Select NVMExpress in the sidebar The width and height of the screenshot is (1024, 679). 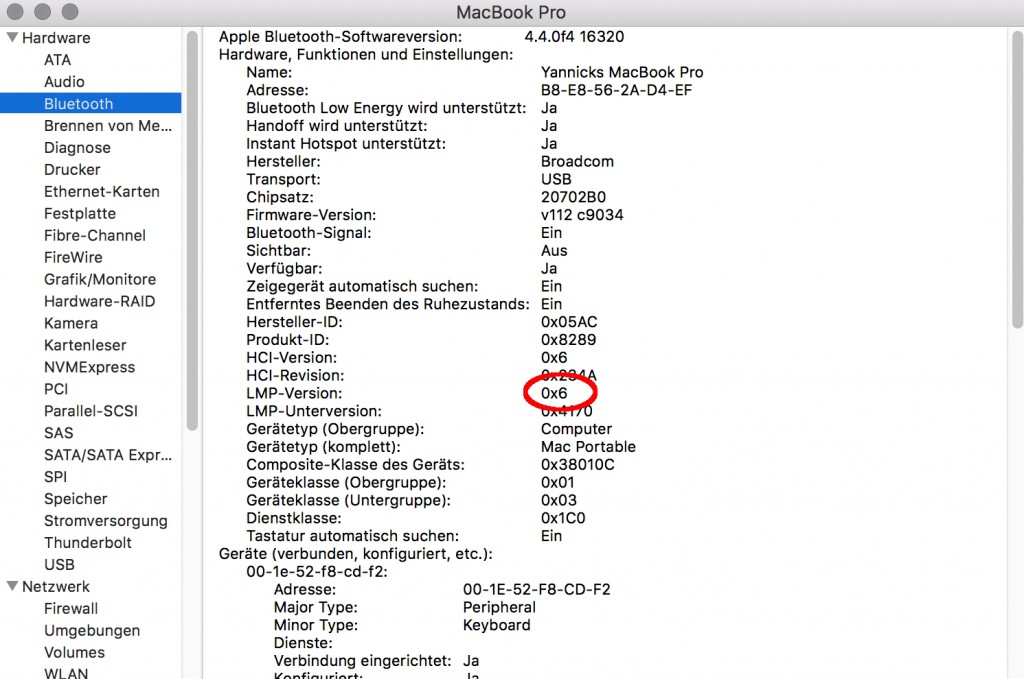point(90,367)
